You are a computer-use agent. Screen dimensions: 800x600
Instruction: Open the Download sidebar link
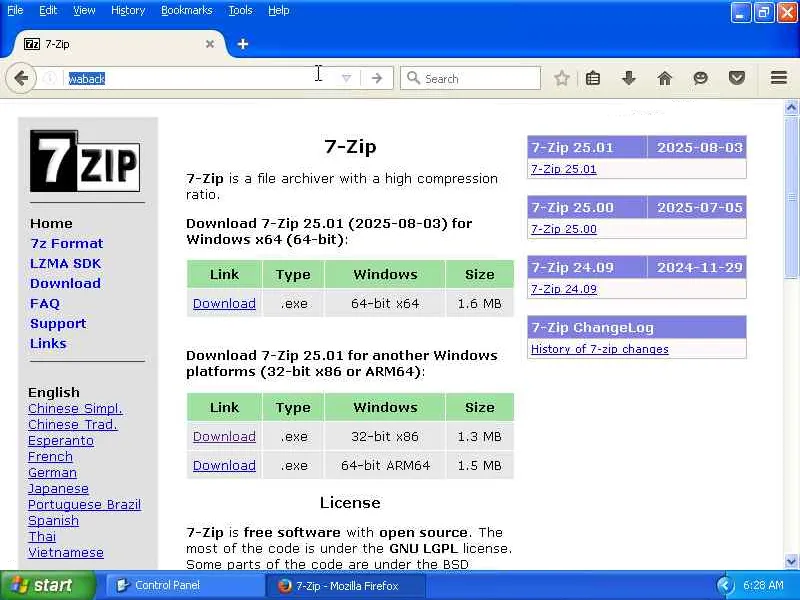point(65,283)
